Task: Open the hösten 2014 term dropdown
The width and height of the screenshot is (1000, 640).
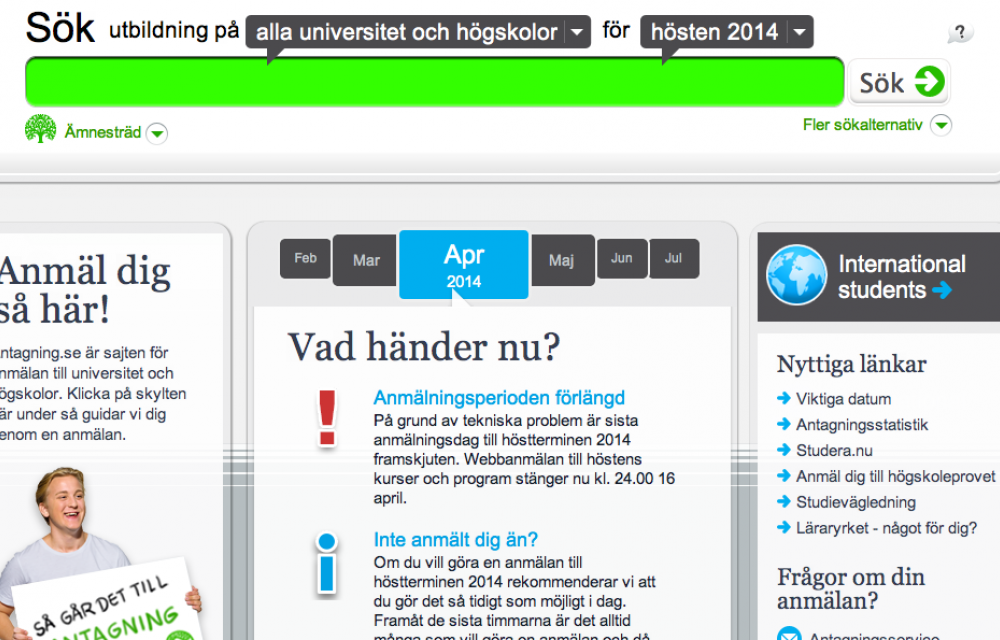Action: coord(798,33)
